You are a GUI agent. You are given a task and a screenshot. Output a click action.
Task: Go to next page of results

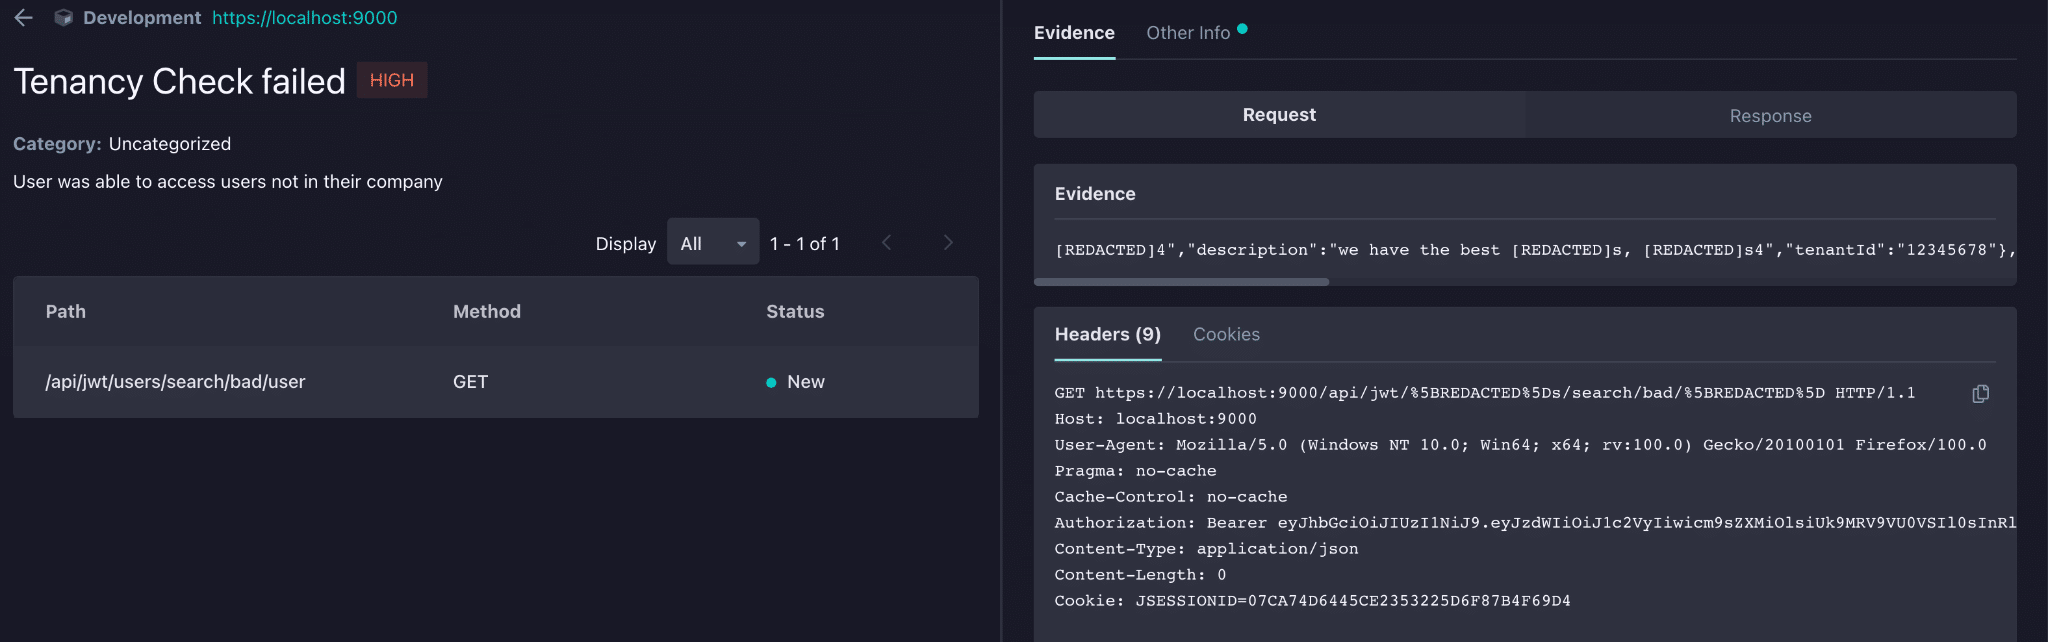[x=948, y=243]
